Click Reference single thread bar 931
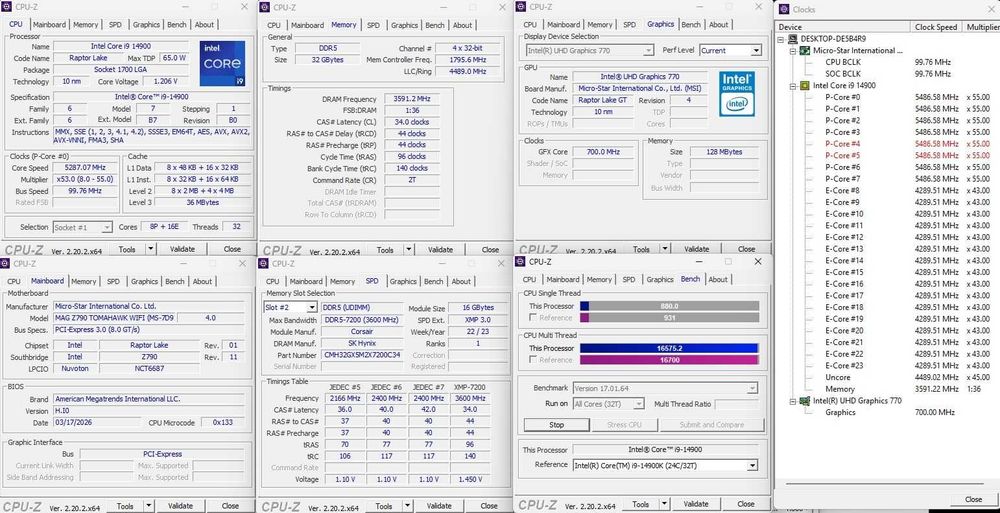Viewport: 1000px width, 513px height. 670,318
